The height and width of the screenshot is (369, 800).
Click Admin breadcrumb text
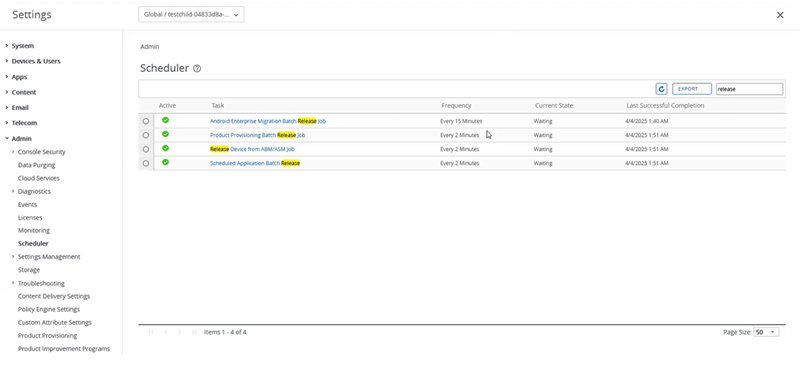click(150, 46)
